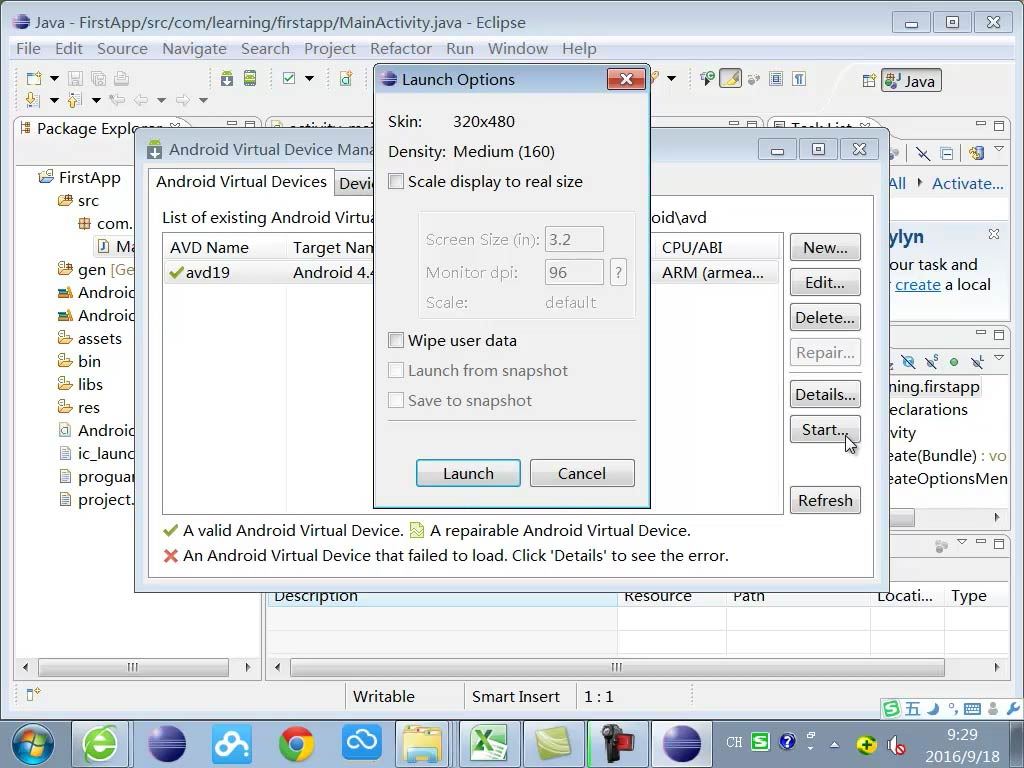Toggle Mark Occurrences highlighter icon
Image resolution: width=1024 pixels, height=768 pixels.
(730, 79)
